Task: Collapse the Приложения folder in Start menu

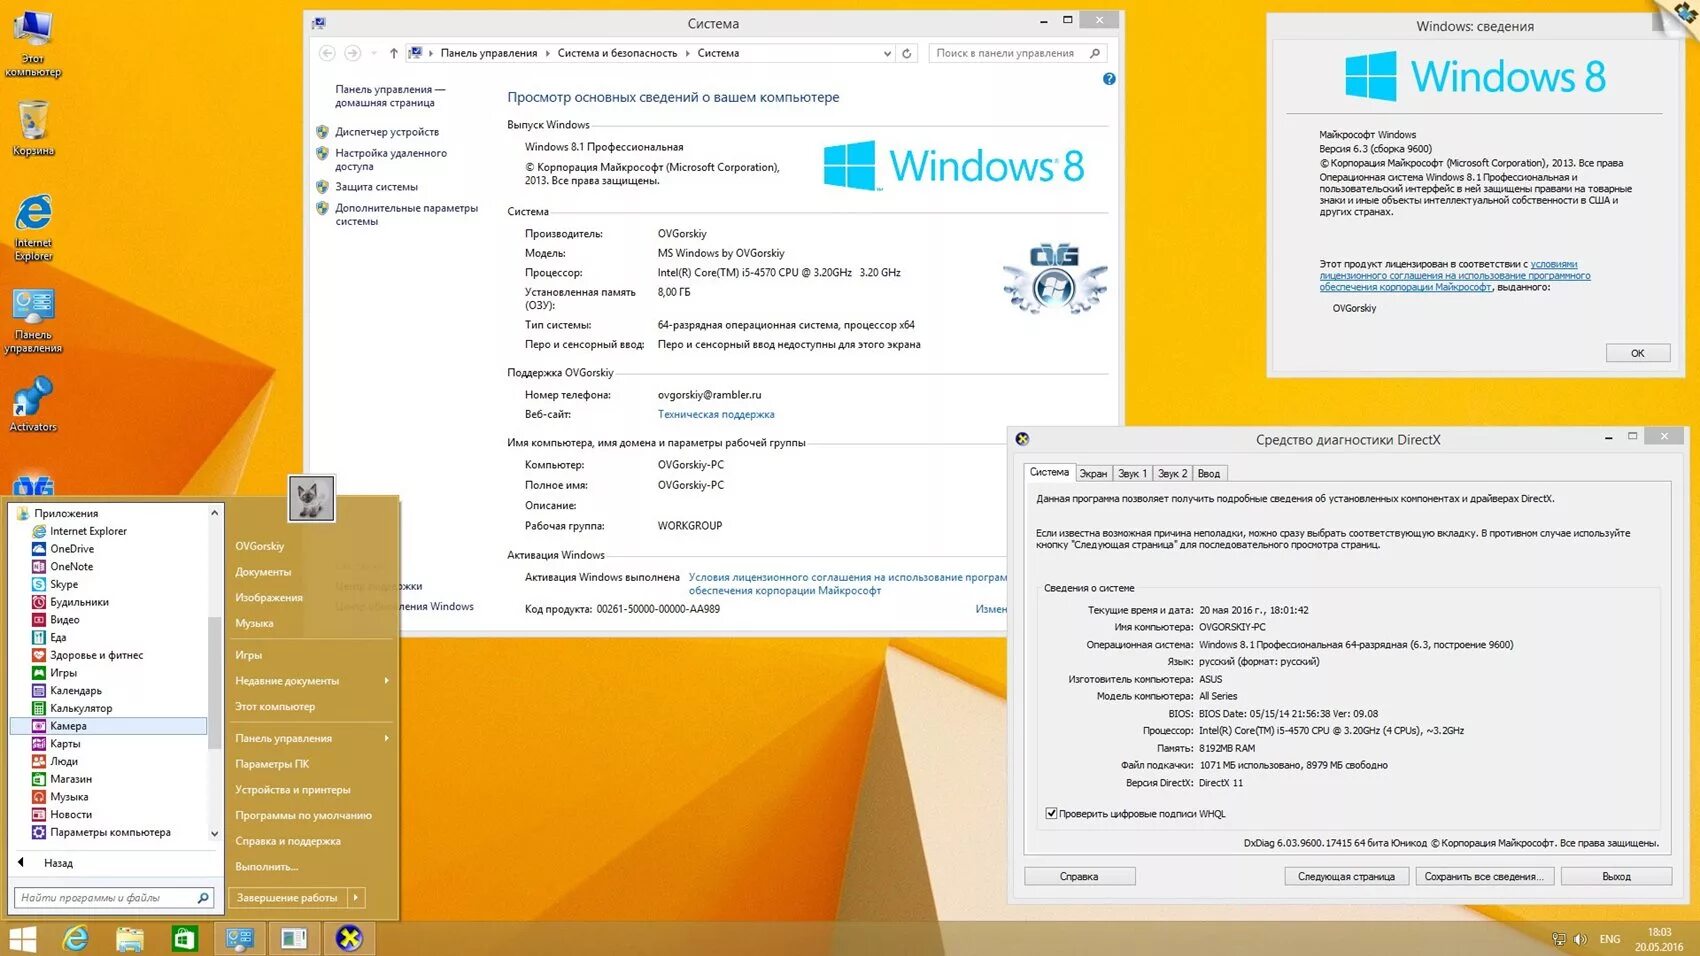Action: pos(23,513)
